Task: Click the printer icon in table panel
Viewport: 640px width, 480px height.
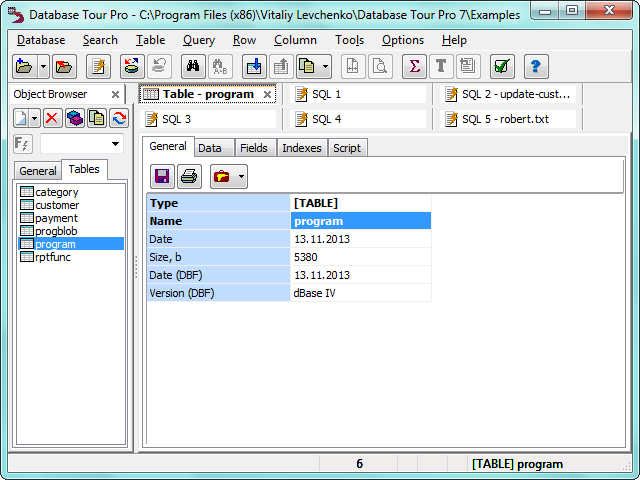Action: (189, 176)
